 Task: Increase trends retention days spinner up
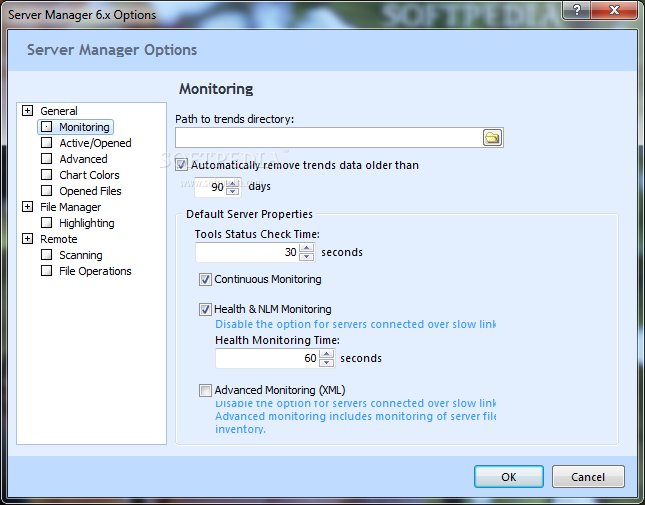[x=232, y=183]
